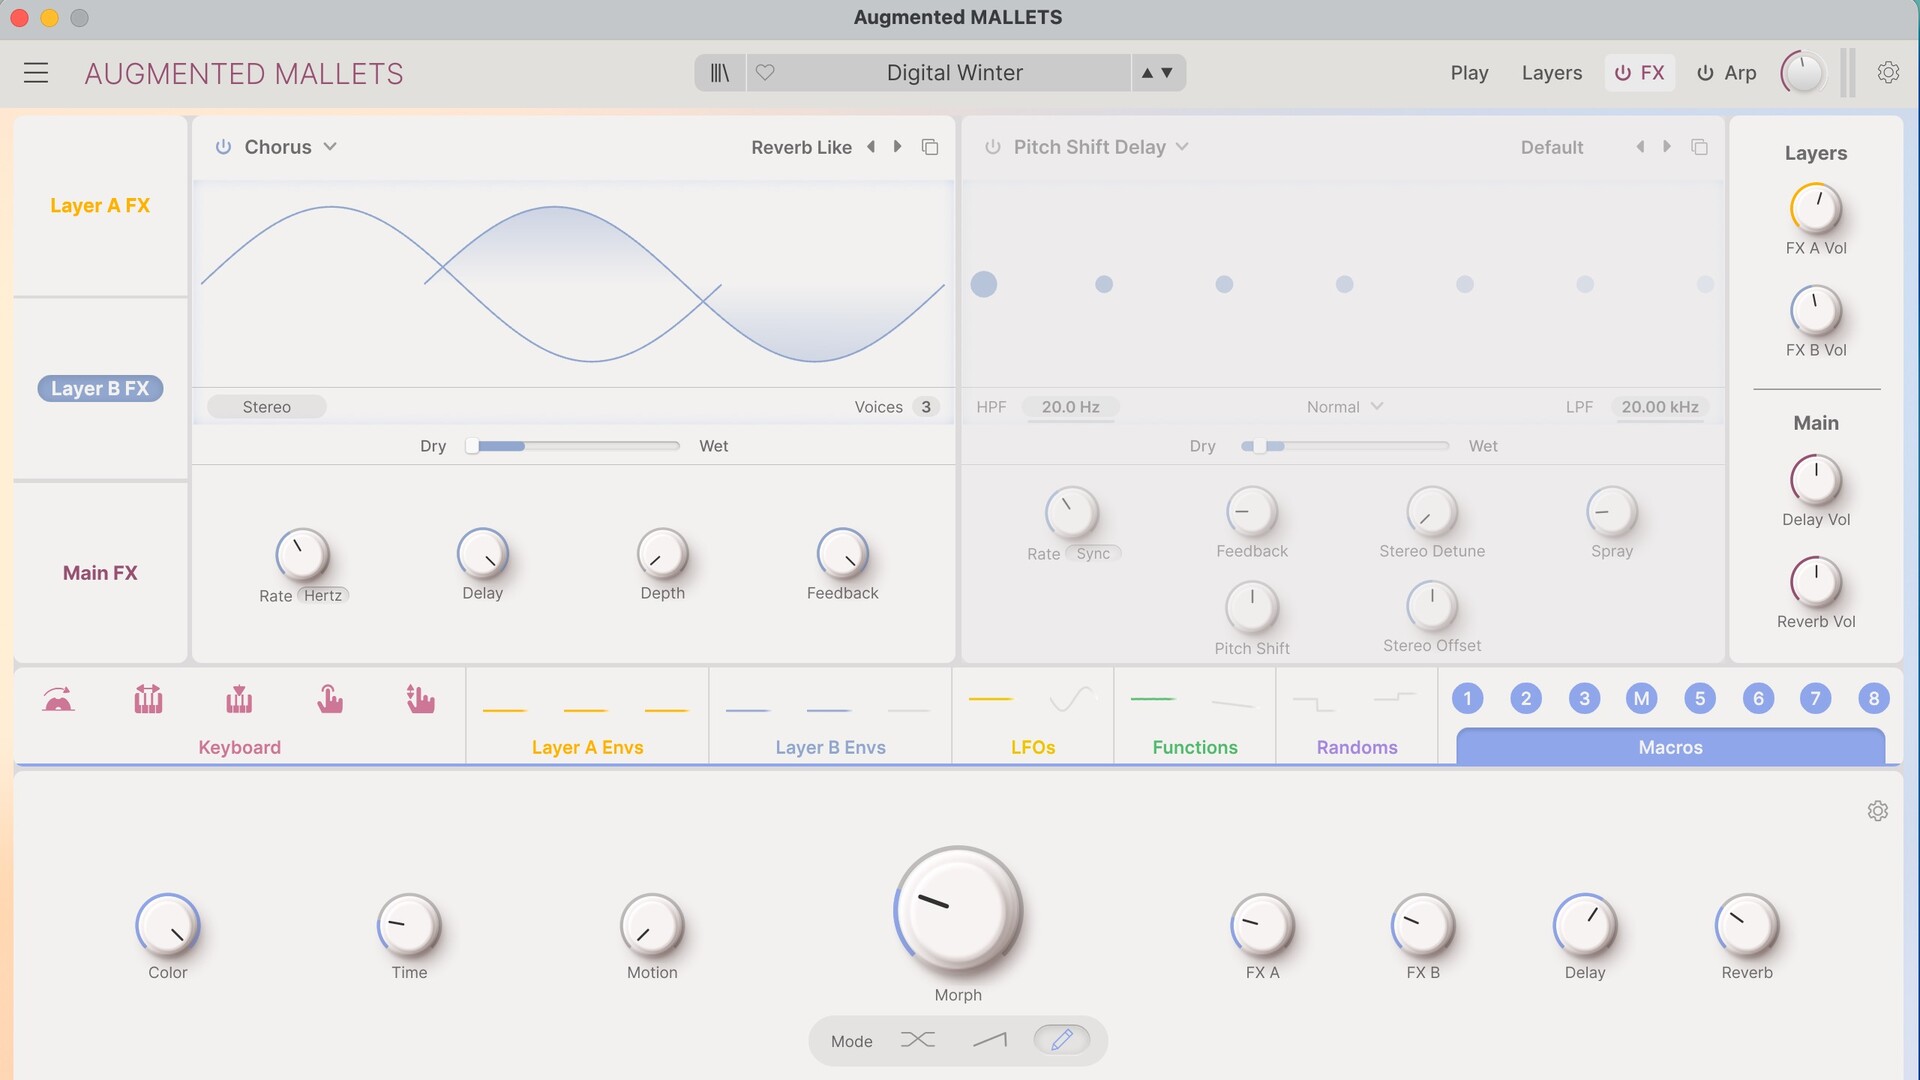Open the preset browser library icon
This screenshot has height=1080, width=1920.
pyautogui.click(x=720, y=73)
